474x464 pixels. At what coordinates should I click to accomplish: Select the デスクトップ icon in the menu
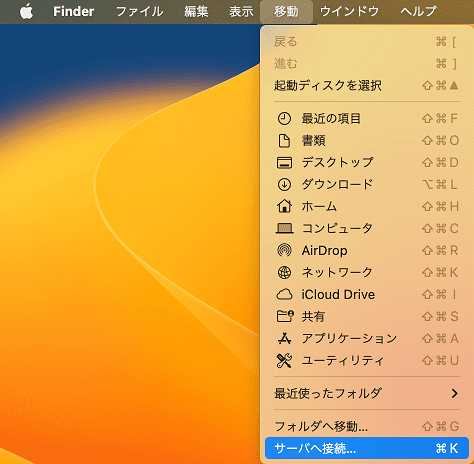click(284, 163)
